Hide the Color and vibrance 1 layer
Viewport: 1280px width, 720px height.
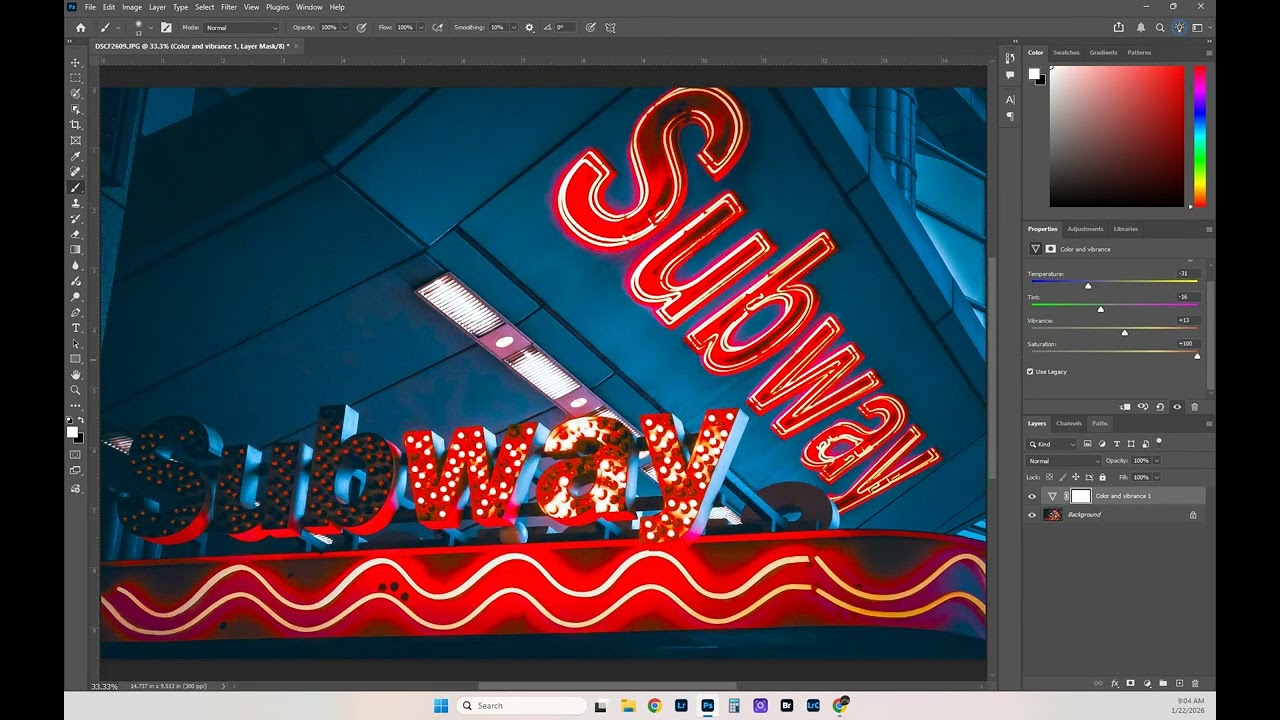pos(1032,496)
